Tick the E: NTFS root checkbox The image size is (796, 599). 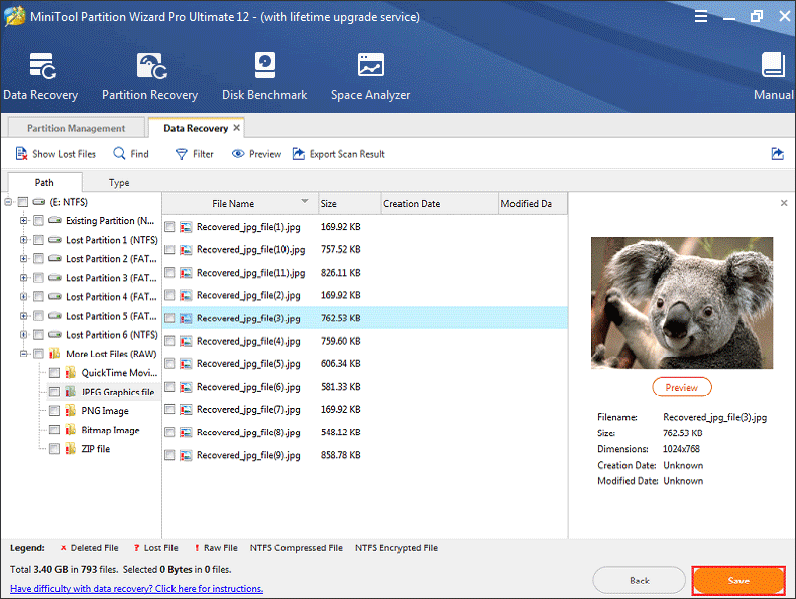(22, 202)
